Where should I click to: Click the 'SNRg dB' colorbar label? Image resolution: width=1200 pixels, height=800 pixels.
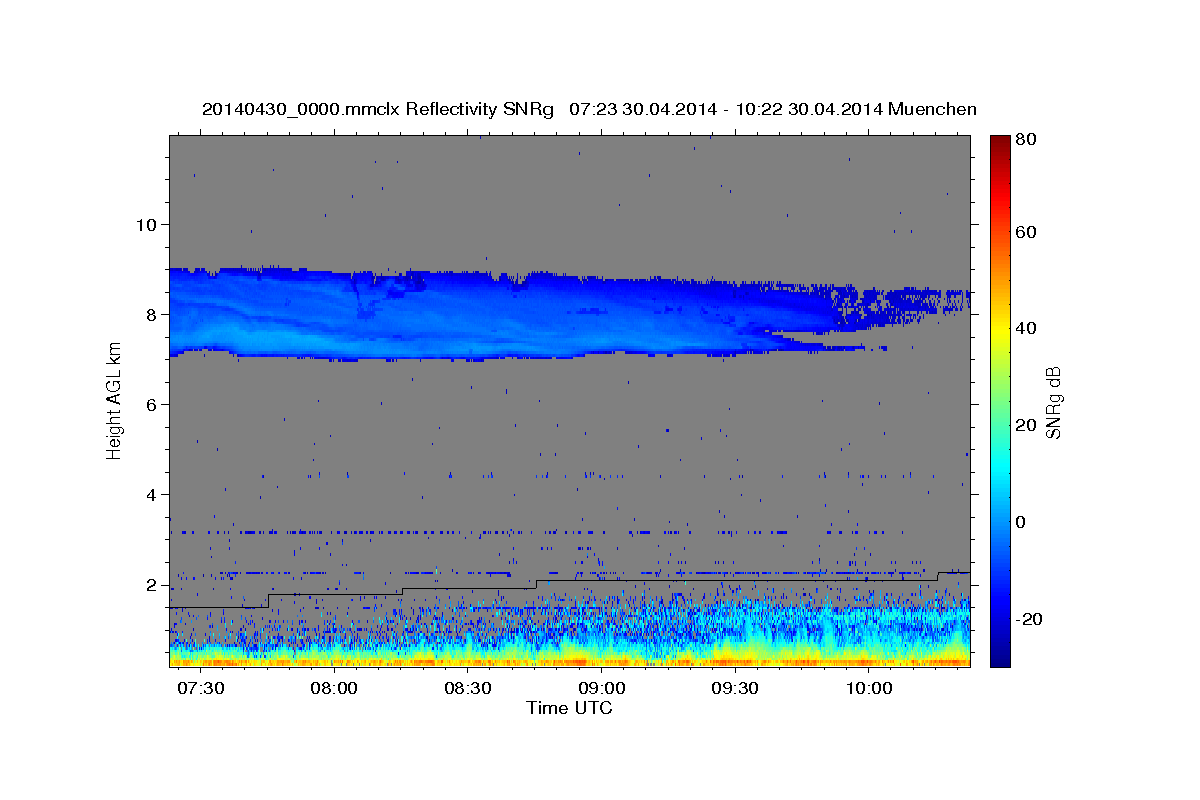coord(1053,402)
